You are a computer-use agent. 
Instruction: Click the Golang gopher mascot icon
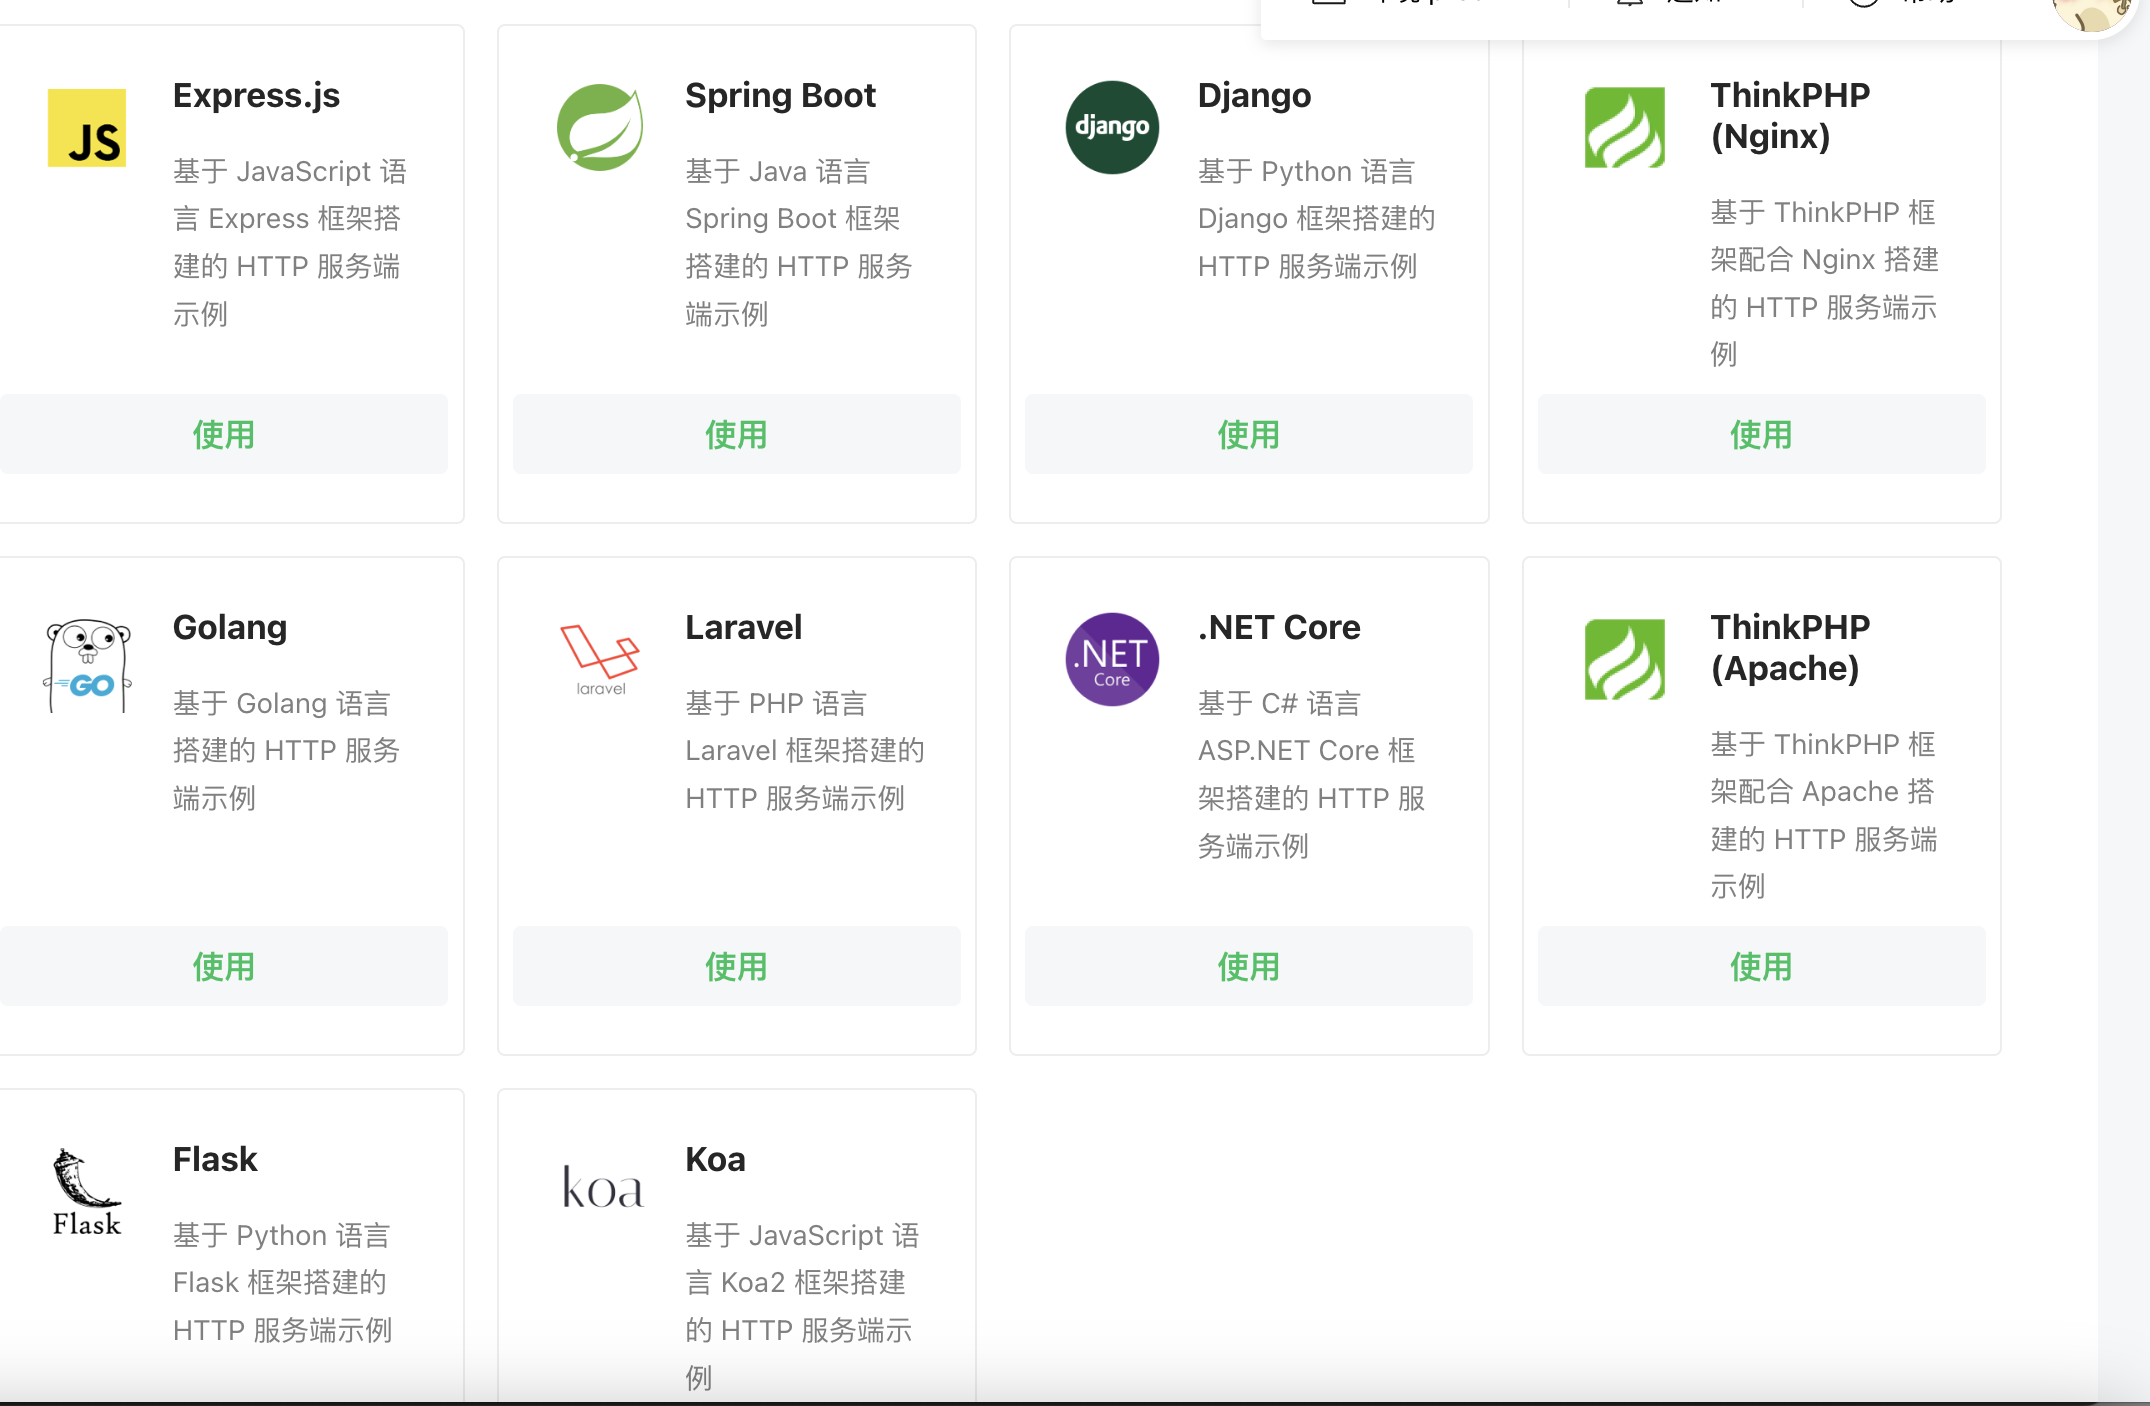pyautogui.click(x=87, y=665)
